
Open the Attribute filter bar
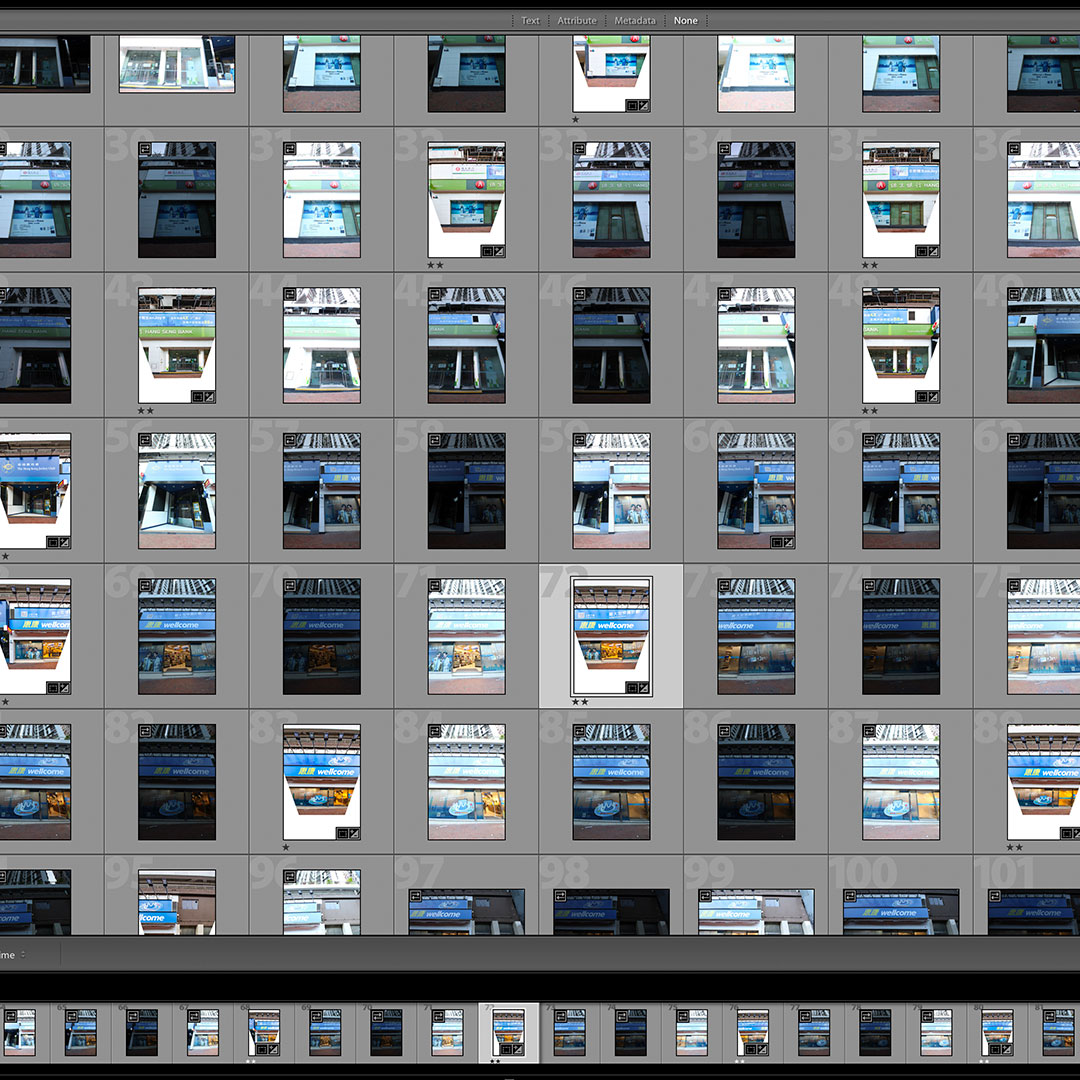pyautogui.click(x=577, y=20)
